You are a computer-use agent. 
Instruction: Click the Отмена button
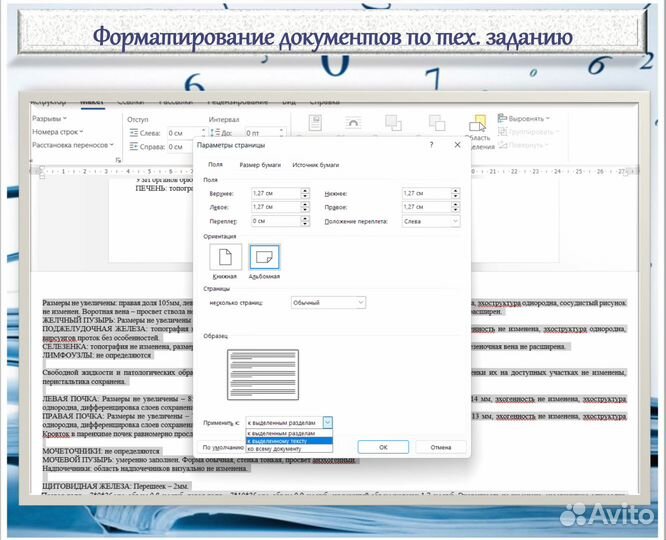tap(440, 447)
